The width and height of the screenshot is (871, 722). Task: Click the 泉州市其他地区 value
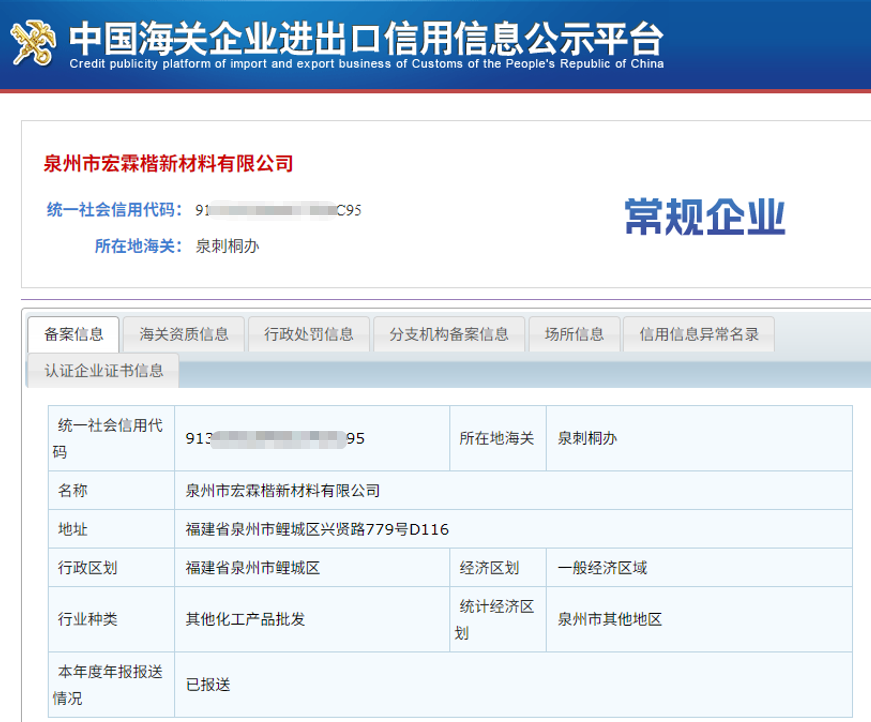click(x=609, y=619)
